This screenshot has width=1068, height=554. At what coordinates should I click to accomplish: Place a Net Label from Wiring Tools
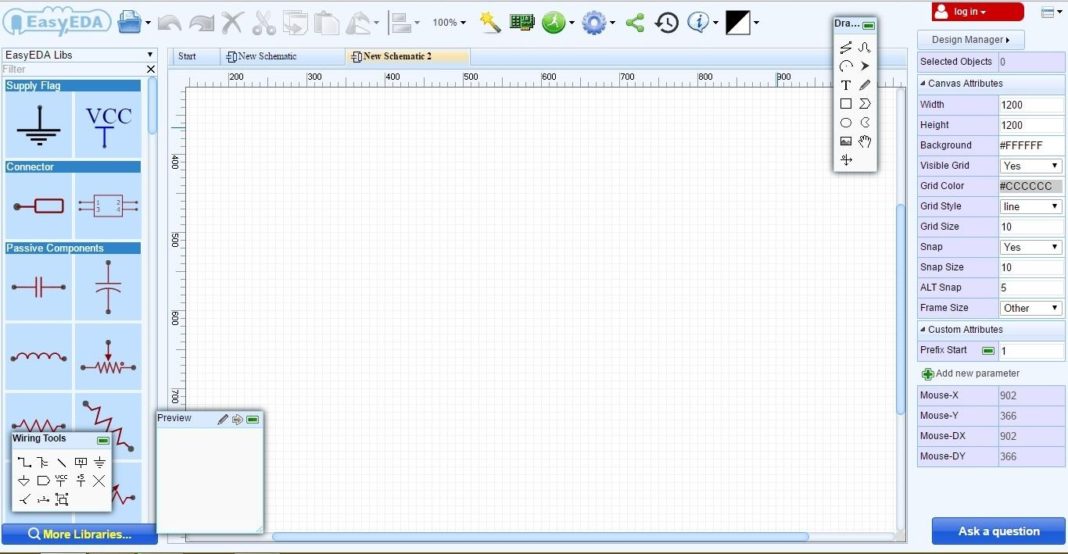(80, 462)
